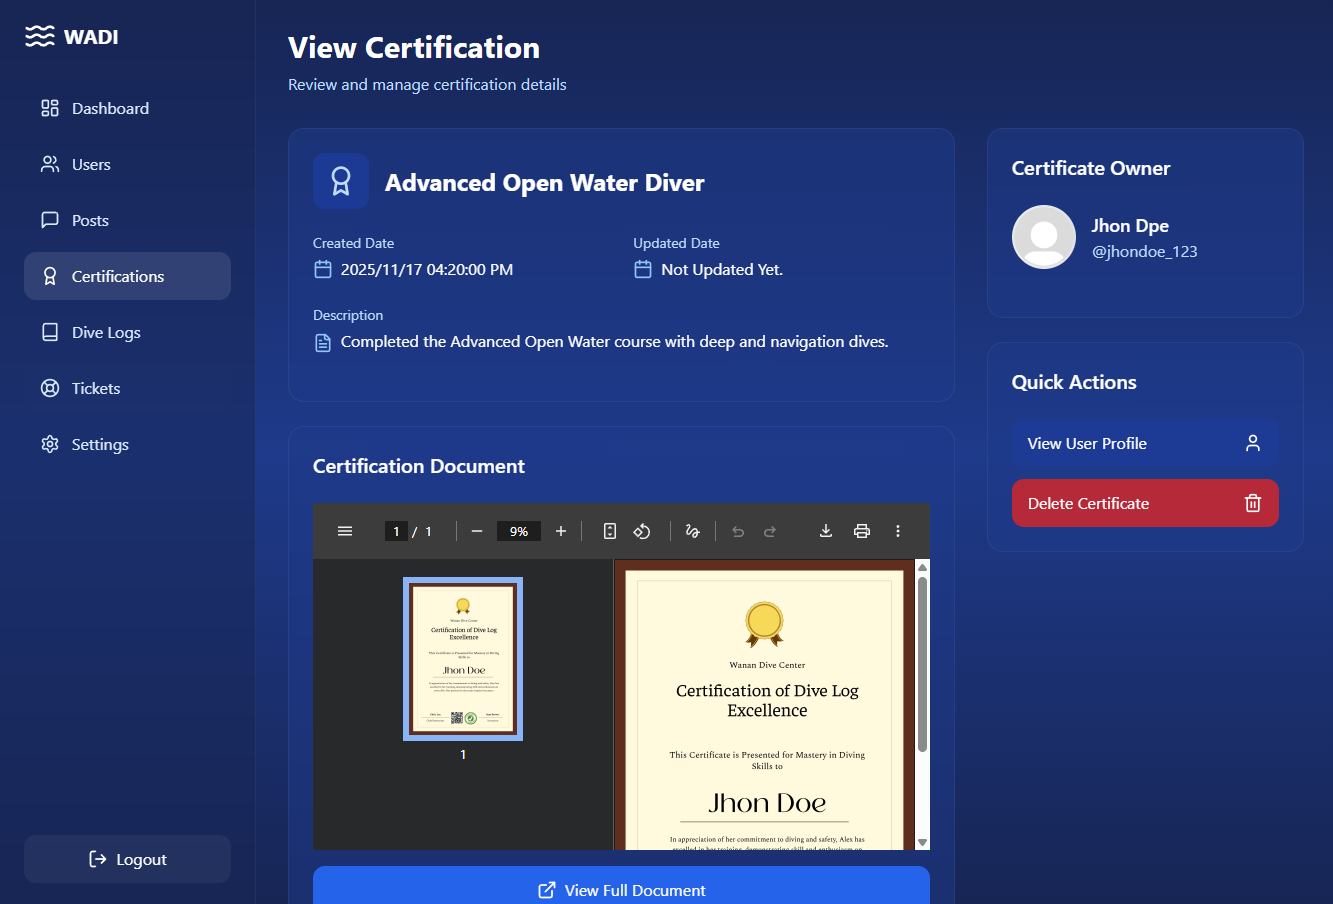
Task: Select the page 1 thumbnail
Action: (463, 658)
